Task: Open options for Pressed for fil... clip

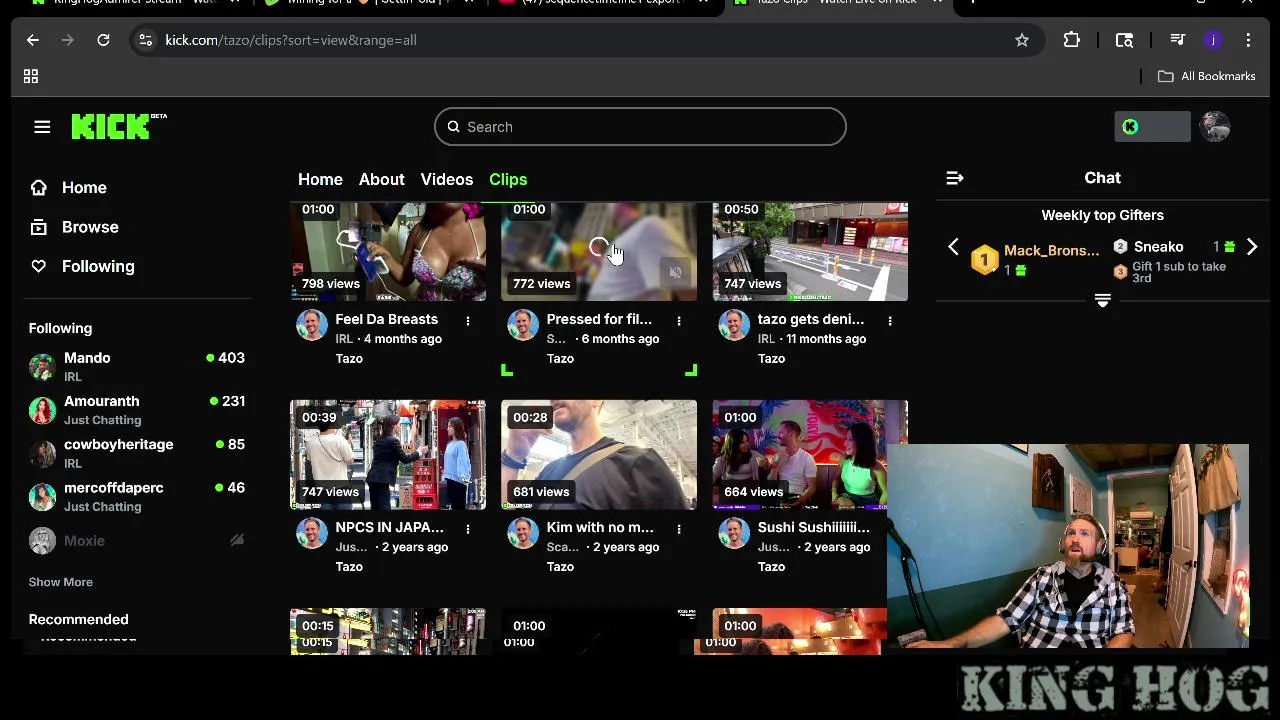Action: [679, 320]
